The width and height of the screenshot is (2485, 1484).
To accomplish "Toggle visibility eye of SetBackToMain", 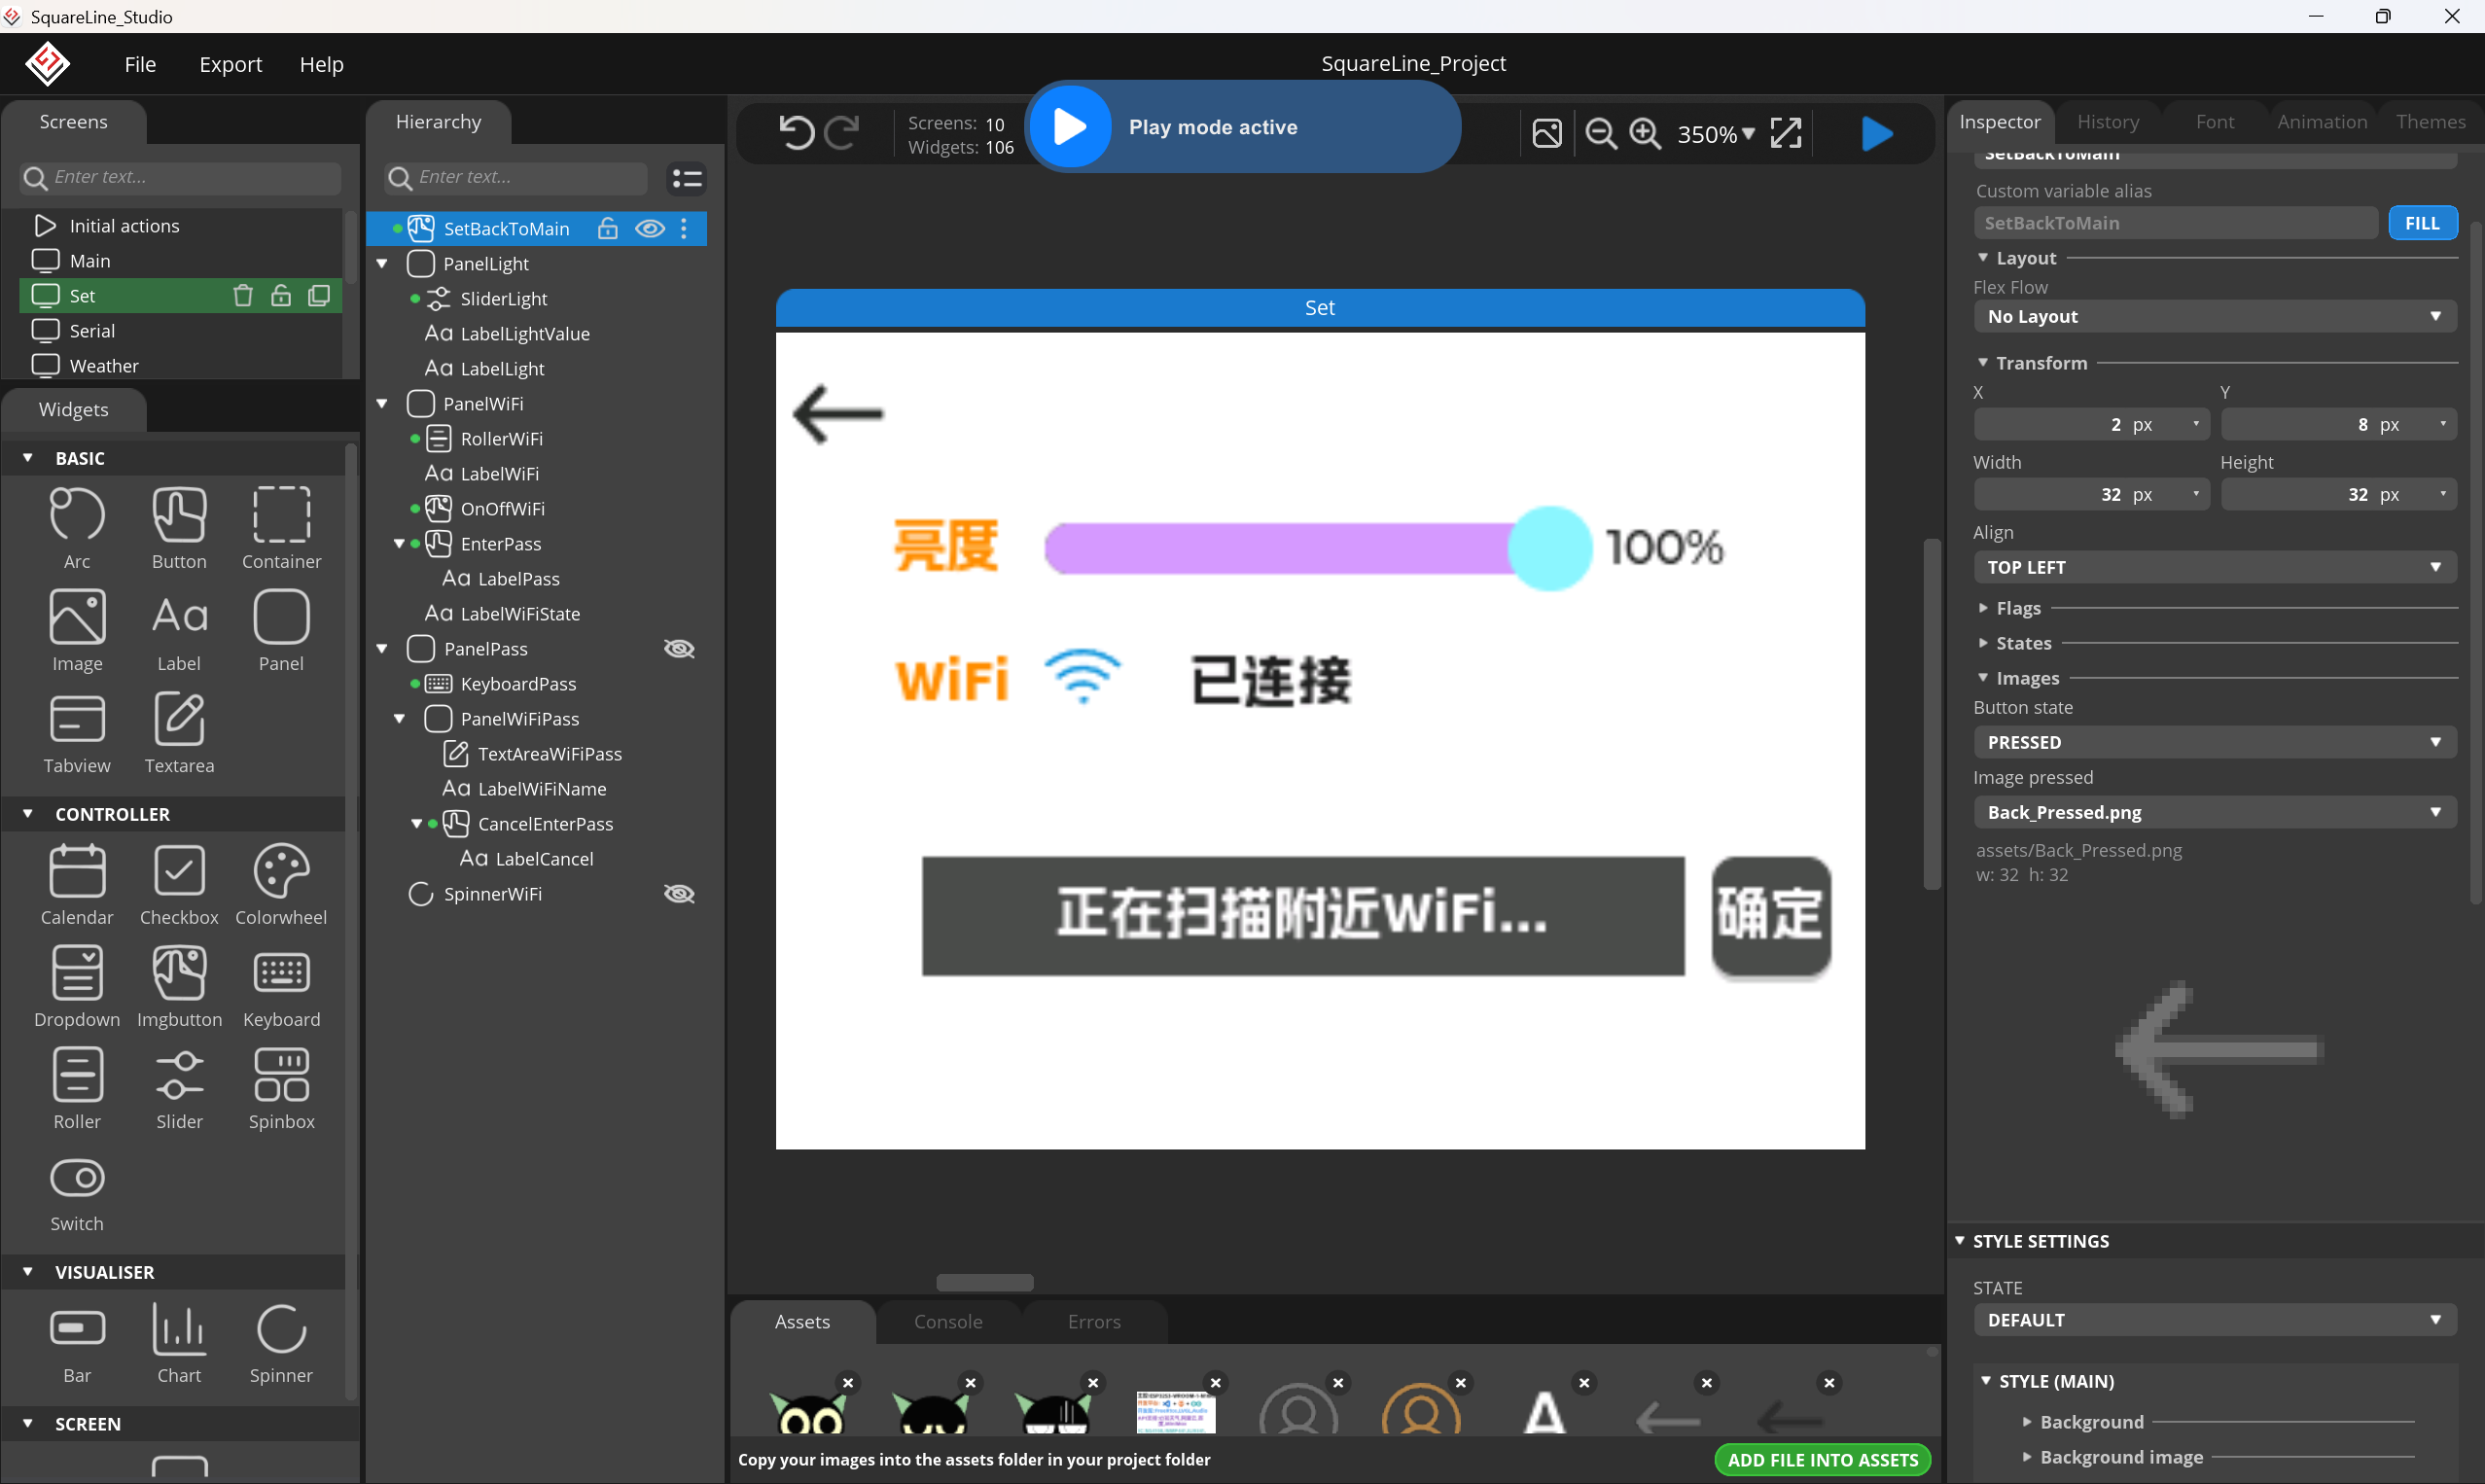I will click(x=650, y=229).
